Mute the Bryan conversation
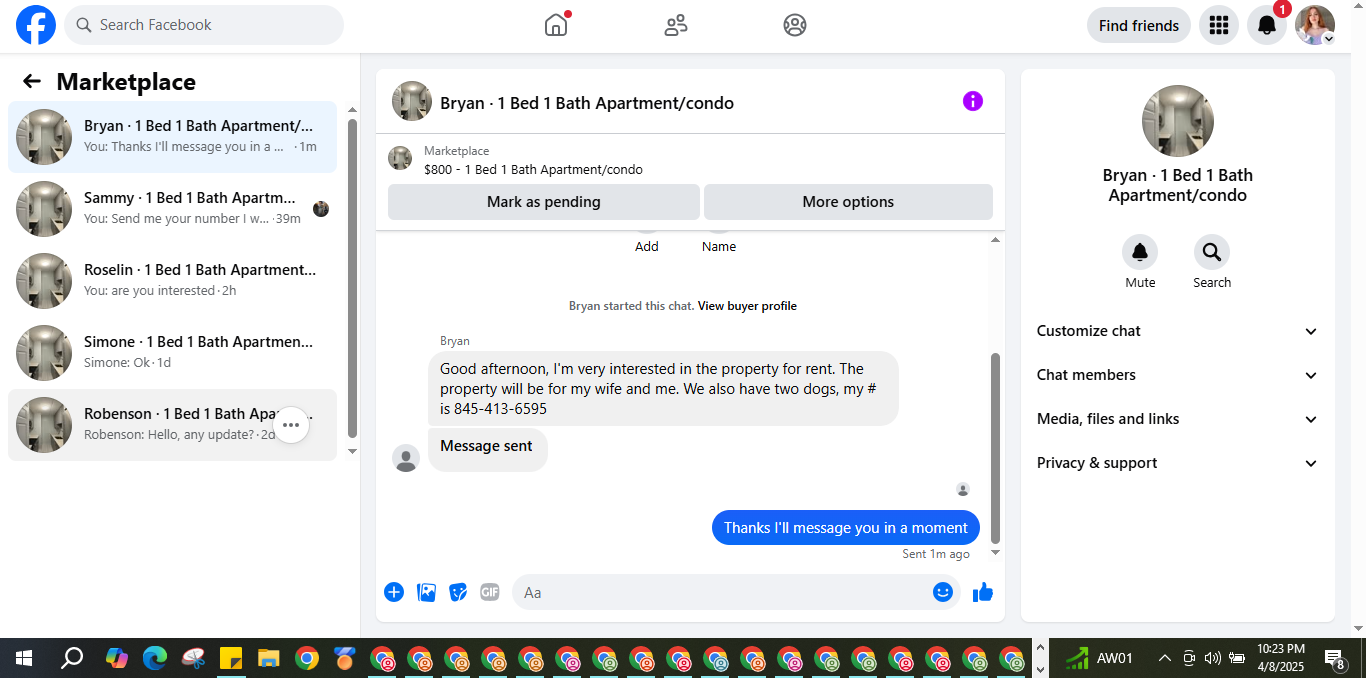The height and width of the screenshot is (678, 1366). (x=1140, y=252)
